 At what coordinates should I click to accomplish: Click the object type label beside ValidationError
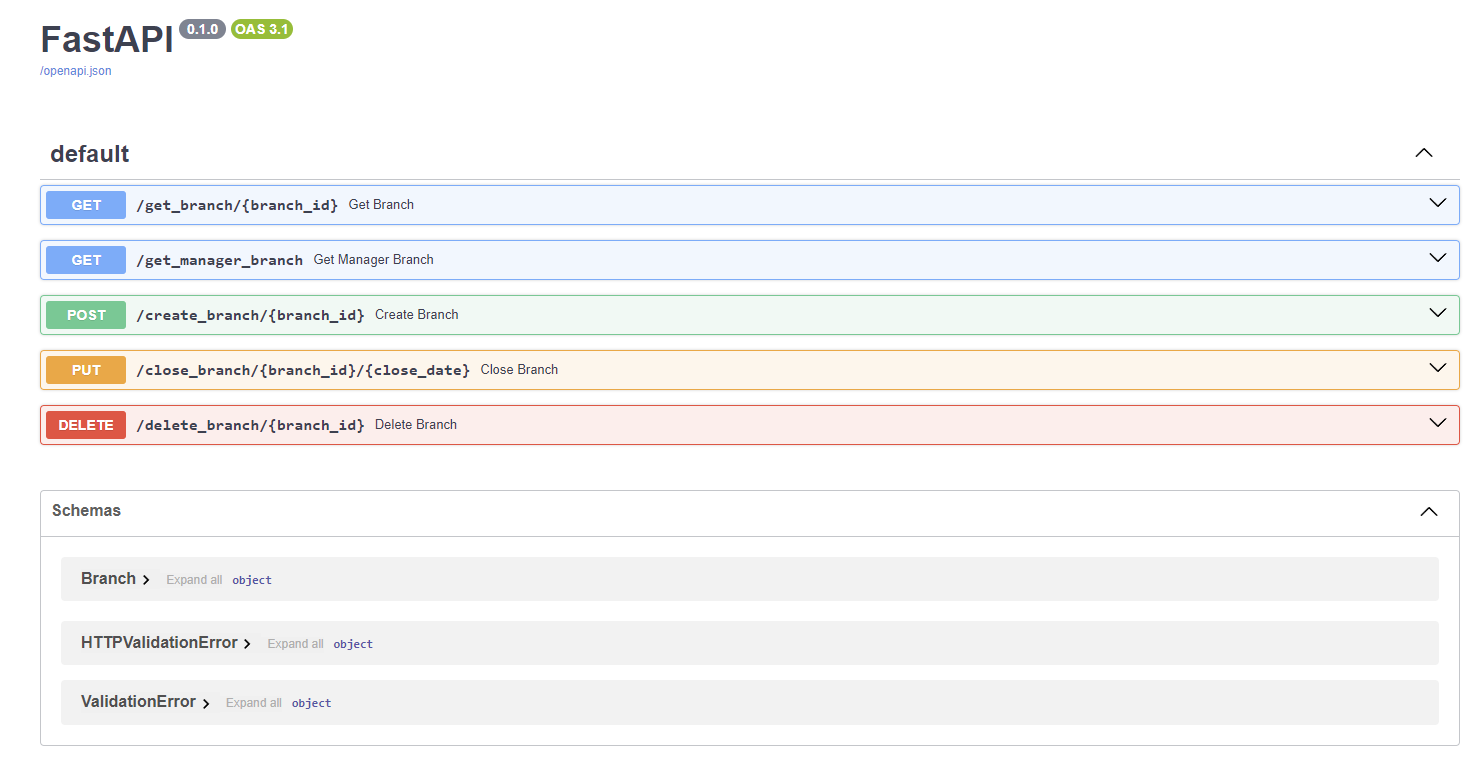pos(311,703)
